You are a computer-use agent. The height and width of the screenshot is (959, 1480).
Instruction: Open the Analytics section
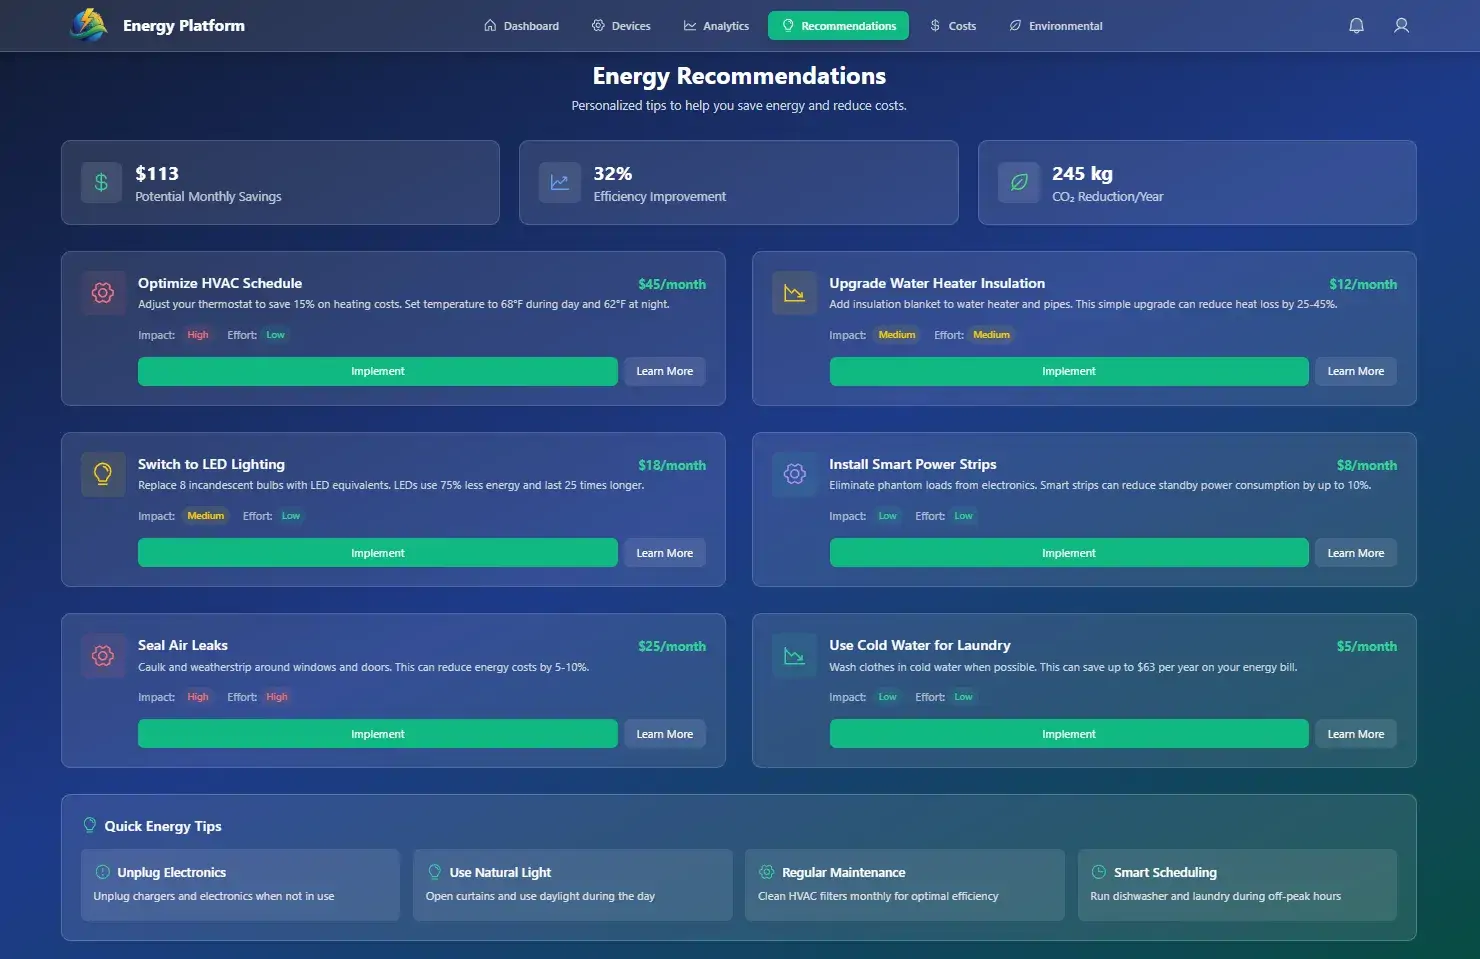[716, 25]
